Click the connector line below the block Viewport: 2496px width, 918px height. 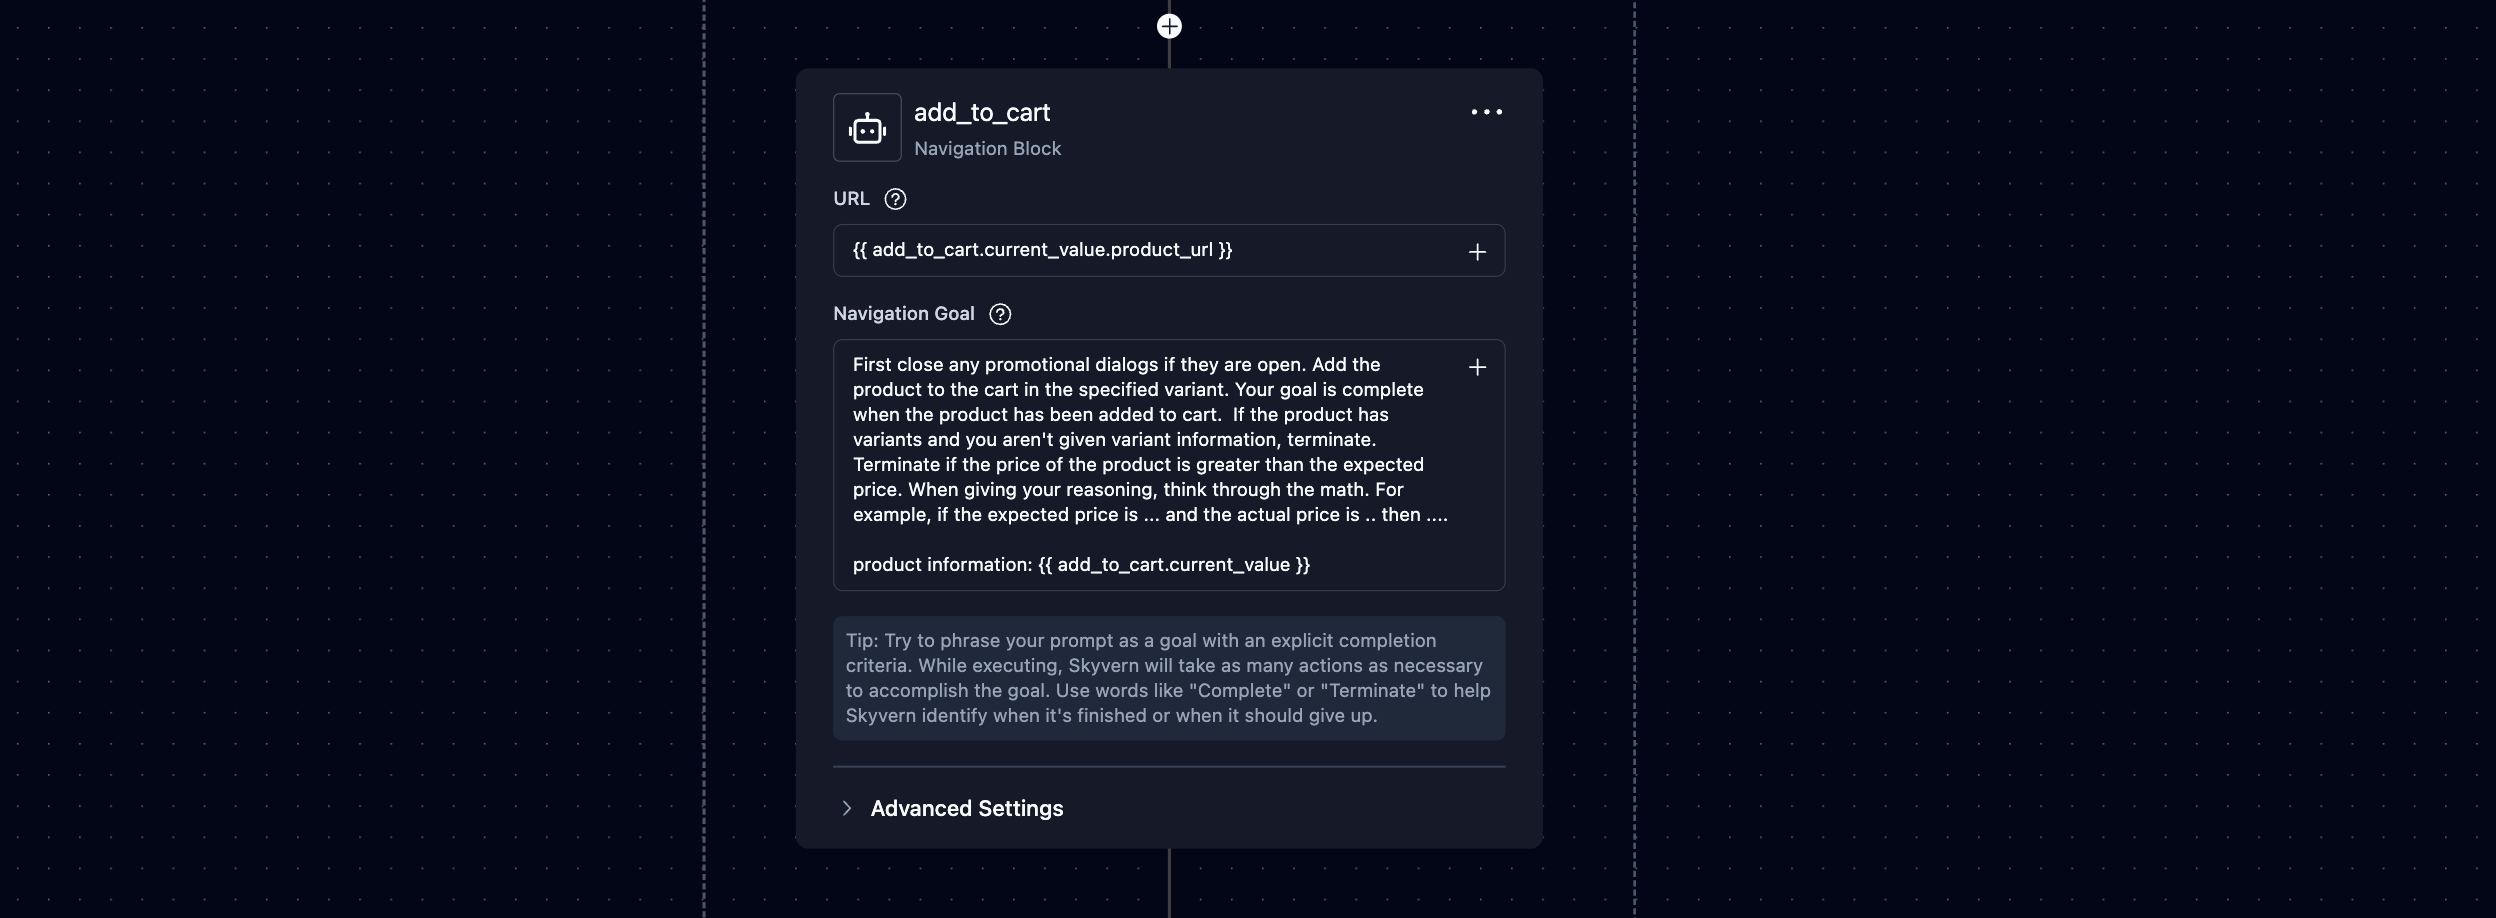click(1169, 883)
